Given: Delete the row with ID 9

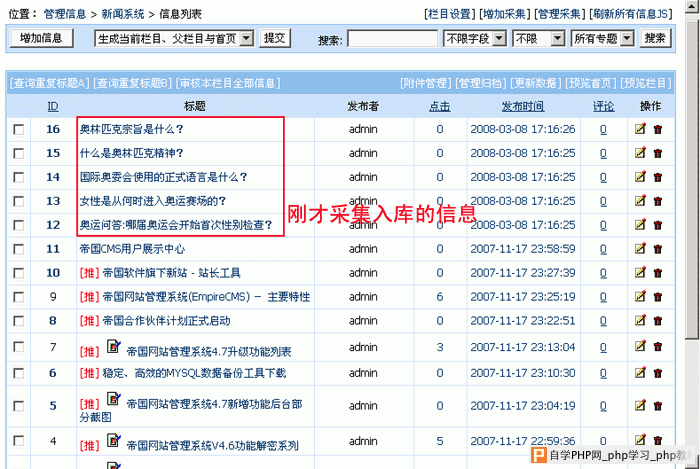Looking at the screenshot, I should pyautogui.click(x=658, y=297).
